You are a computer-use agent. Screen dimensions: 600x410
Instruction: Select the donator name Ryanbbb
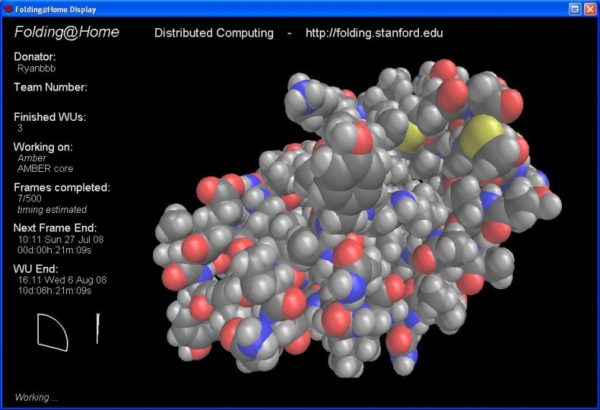(39, 69)
